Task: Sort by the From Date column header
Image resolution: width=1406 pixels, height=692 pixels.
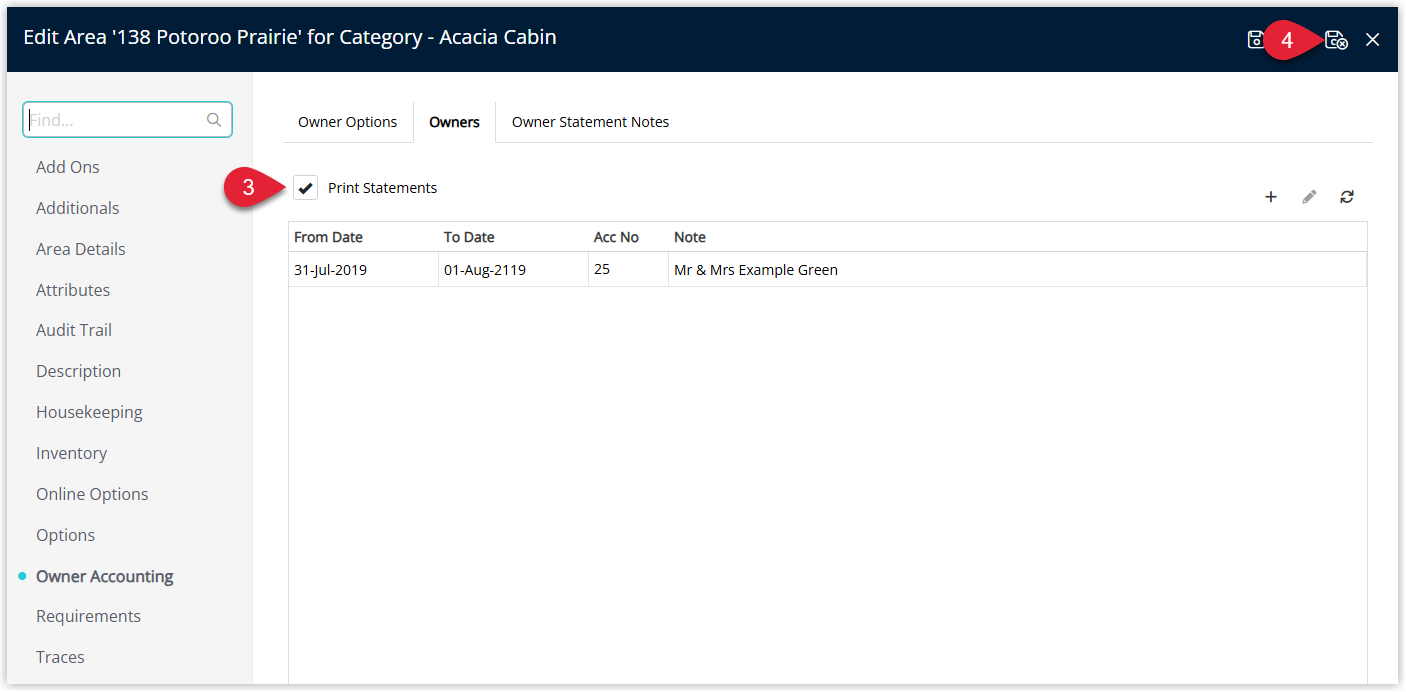Action: pos(363,237)
